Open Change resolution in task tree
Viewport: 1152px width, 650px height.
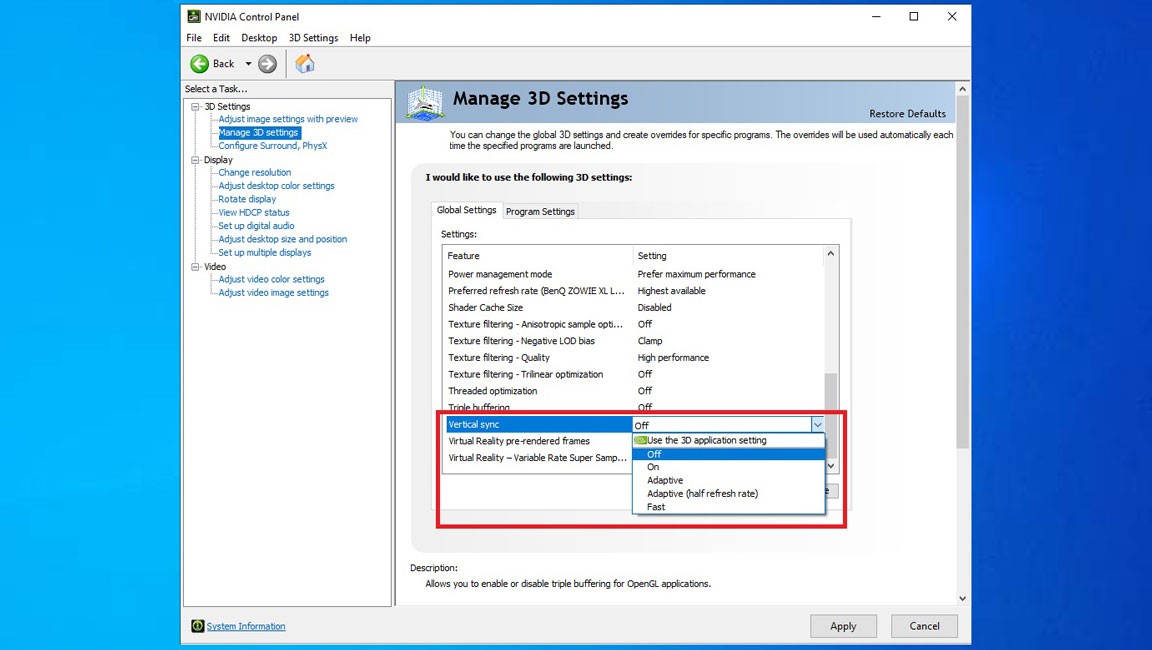click(x=255, y=172)
